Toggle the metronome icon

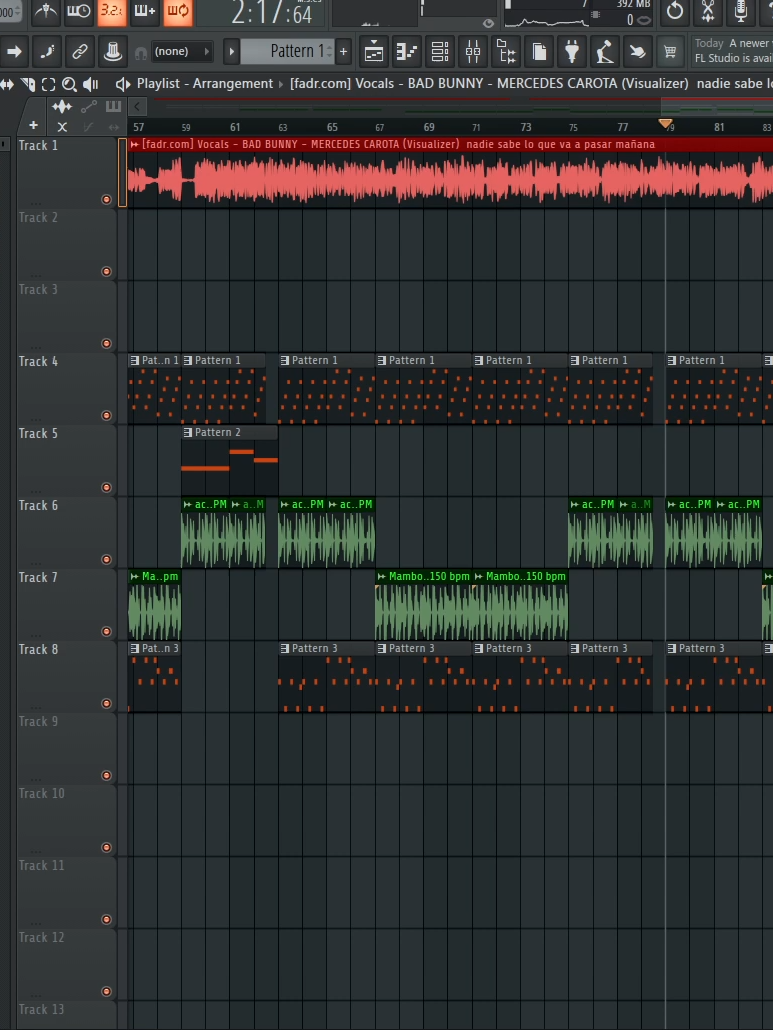click(x=45, y=11)
